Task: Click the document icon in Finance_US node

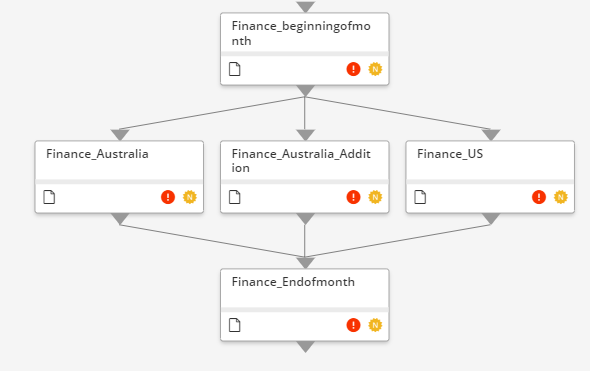Action: click(420, 197)
